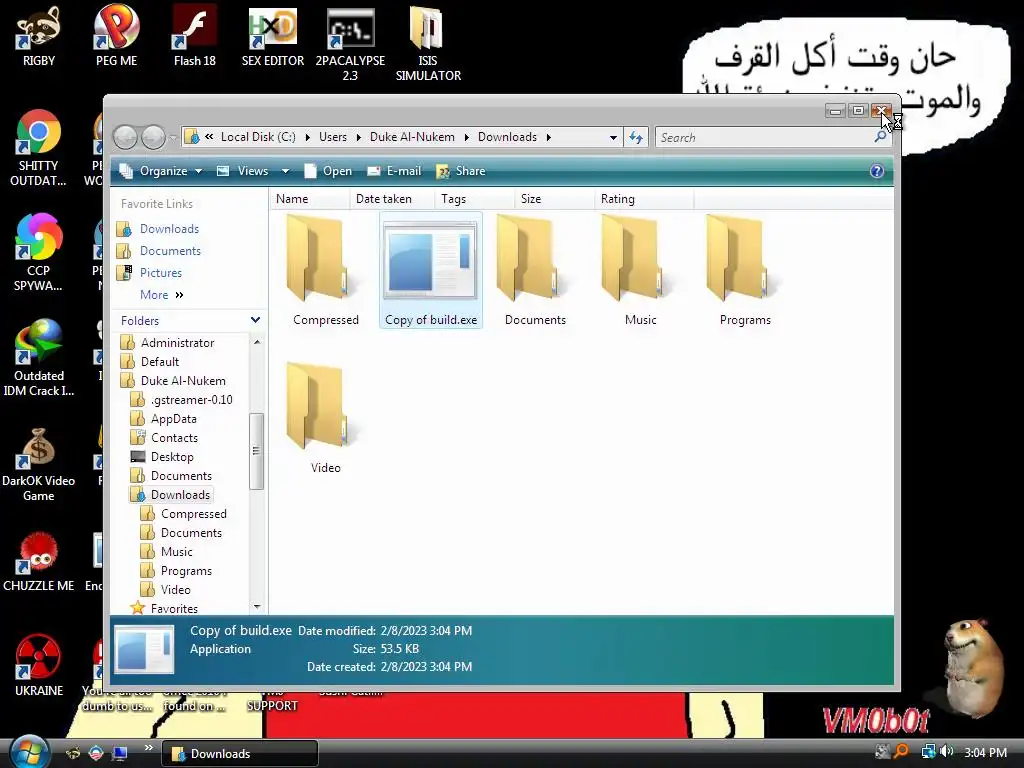Select the Documents folder in file list
Viewport: 1024px width, 768px height.
[535, 271]
